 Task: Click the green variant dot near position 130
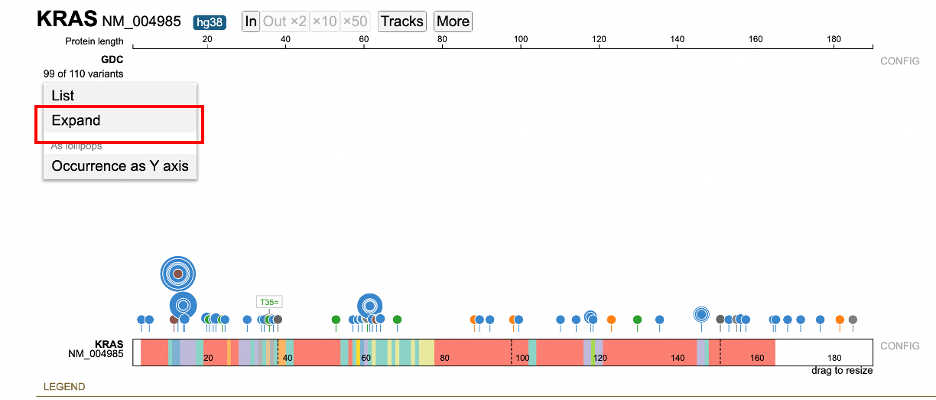[x=637, y=320]
